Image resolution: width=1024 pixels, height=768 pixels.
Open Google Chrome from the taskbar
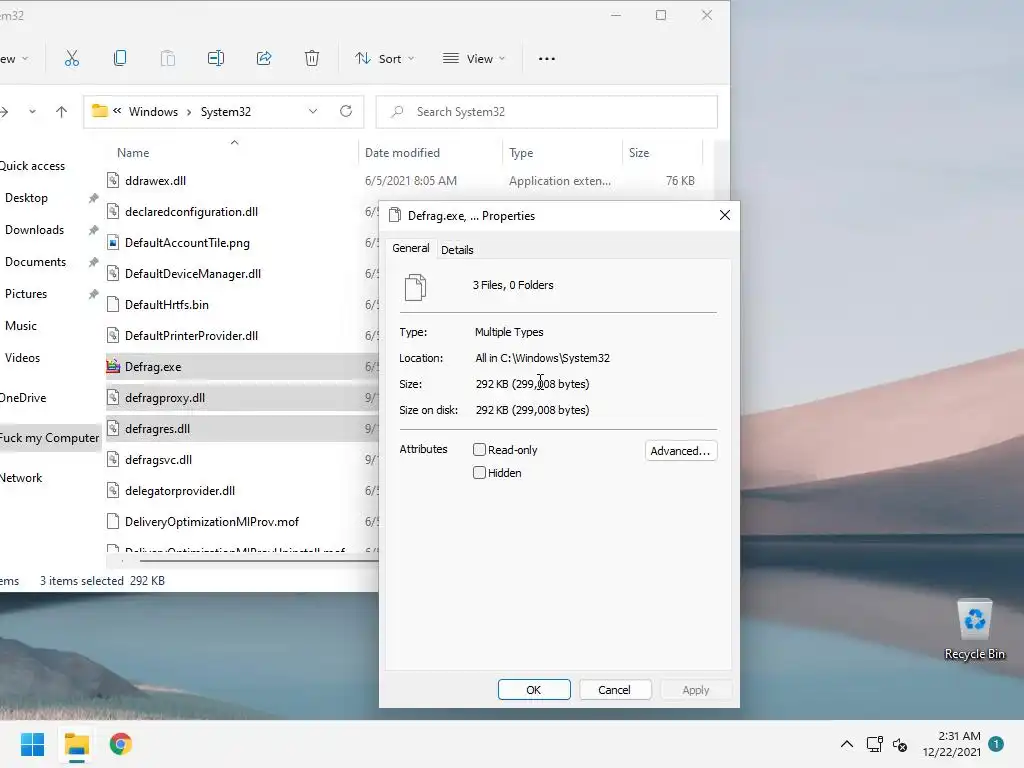pos(121,744)
